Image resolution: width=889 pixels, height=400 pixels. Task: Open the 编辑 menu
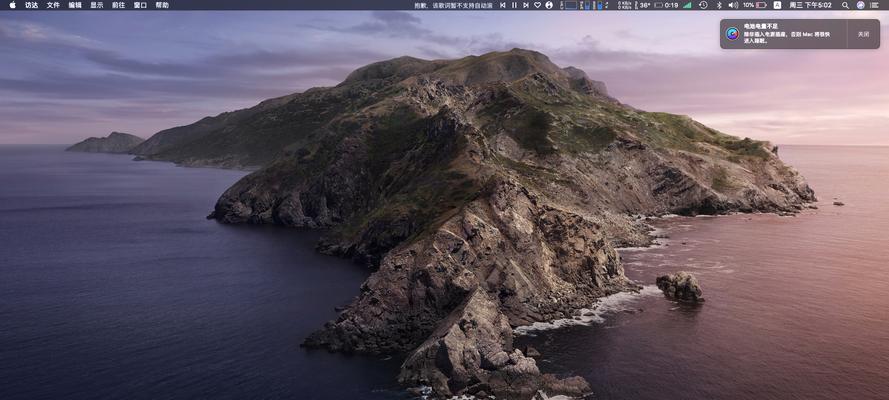(75, 5)
